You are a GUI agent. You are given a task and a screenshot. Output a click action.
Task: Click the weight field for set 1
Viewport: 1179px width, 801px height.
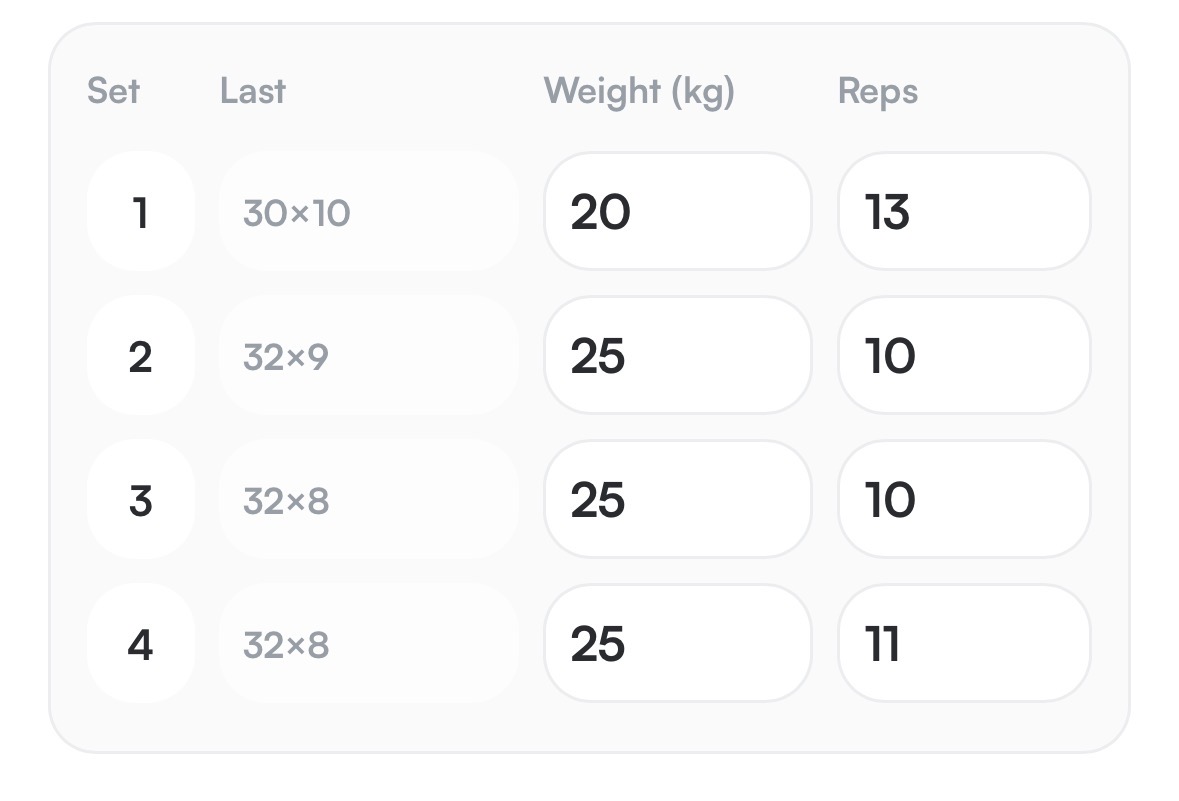click(677, 211)
